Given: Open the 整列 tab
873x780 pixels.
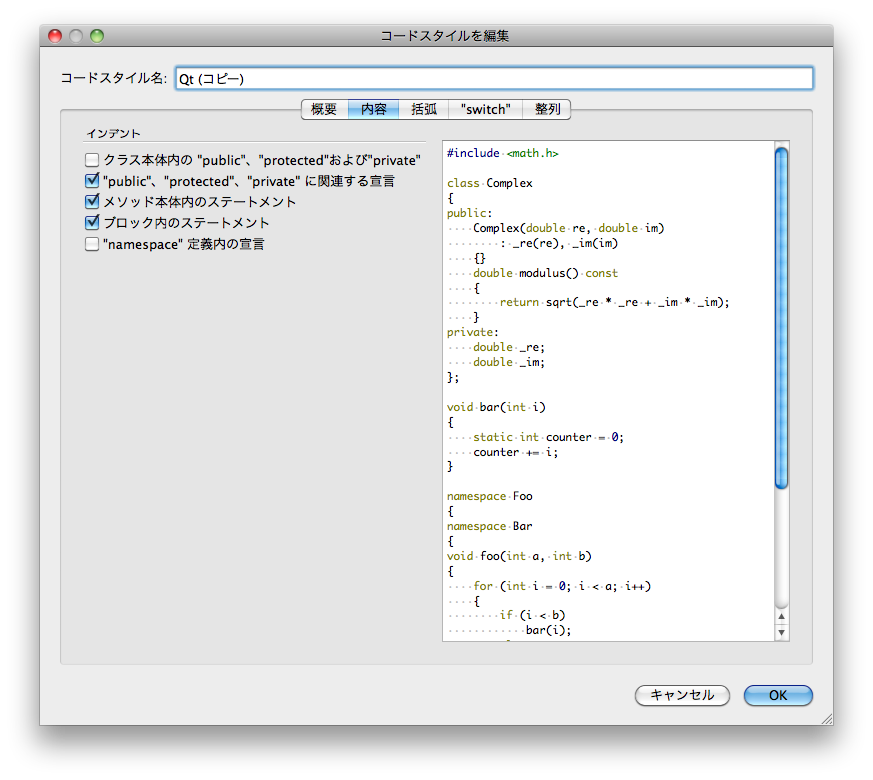Looking at the screenshot, I should [x=547, y=109].
